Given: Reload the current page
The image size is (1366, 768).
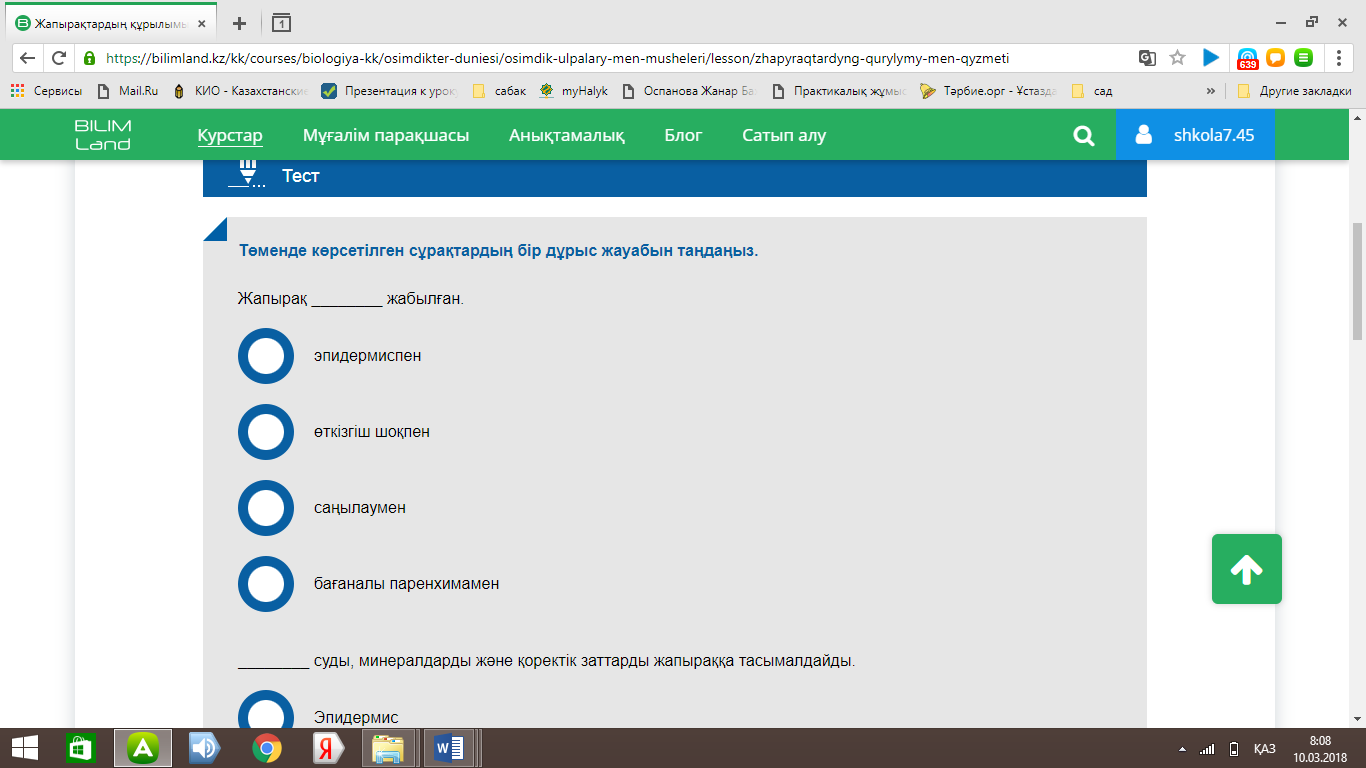Looking at the screenshot, I should (x=59, y=58).
